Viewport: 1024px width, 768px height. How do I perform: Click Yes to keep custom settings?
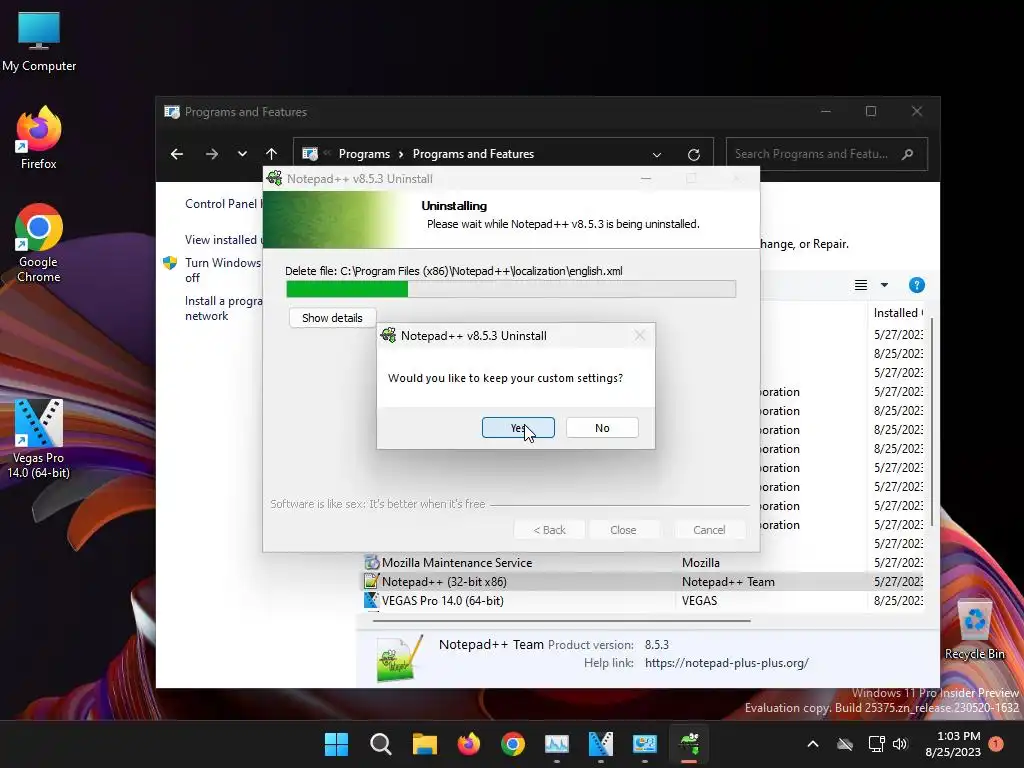click(518, 428)
